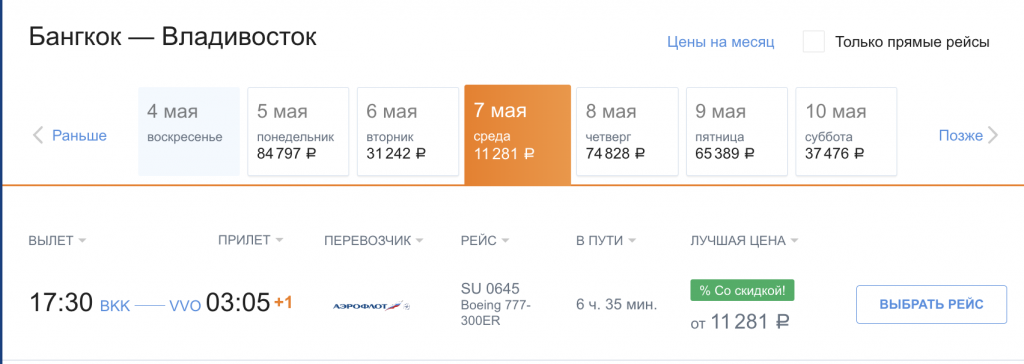
Task: Click ВЫБРАТЬ РЕЙС button
Action: tap(931, 305)
